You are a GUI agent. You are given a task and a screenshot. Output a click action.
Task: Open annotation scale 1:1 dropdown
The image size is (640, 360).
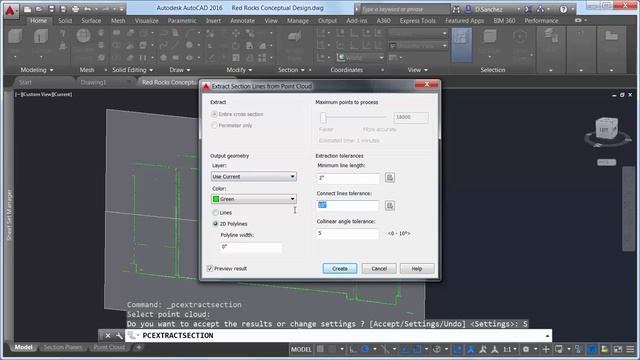(510, 349)
